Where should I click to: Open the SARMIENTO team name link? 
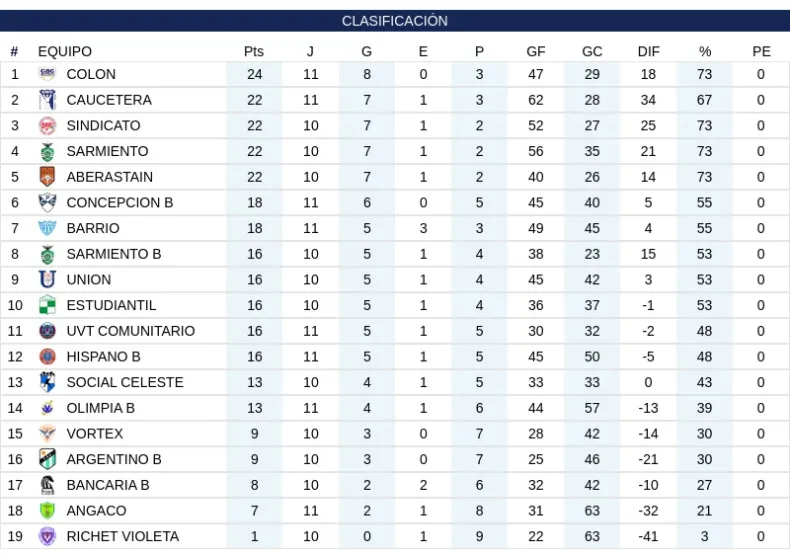pos(107,151)
